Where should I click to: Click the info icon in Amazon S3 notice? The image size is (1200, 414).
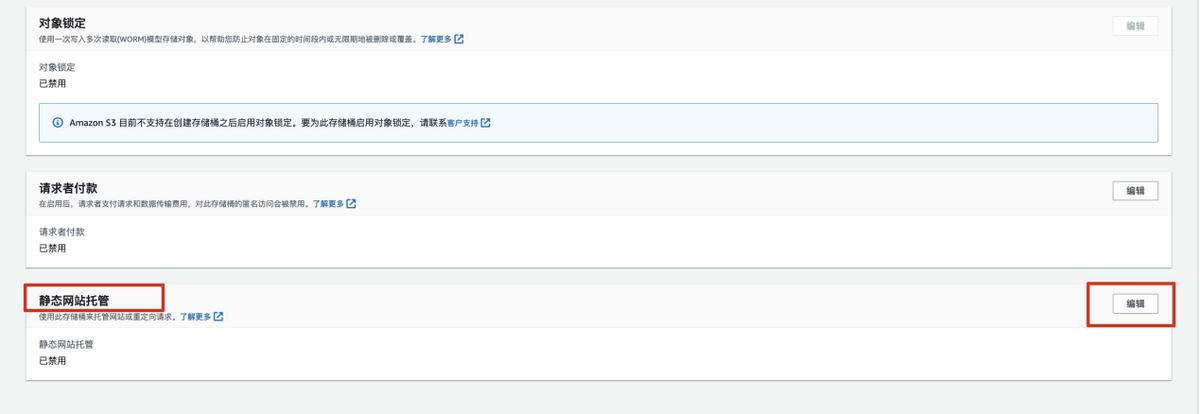(57, 123)
